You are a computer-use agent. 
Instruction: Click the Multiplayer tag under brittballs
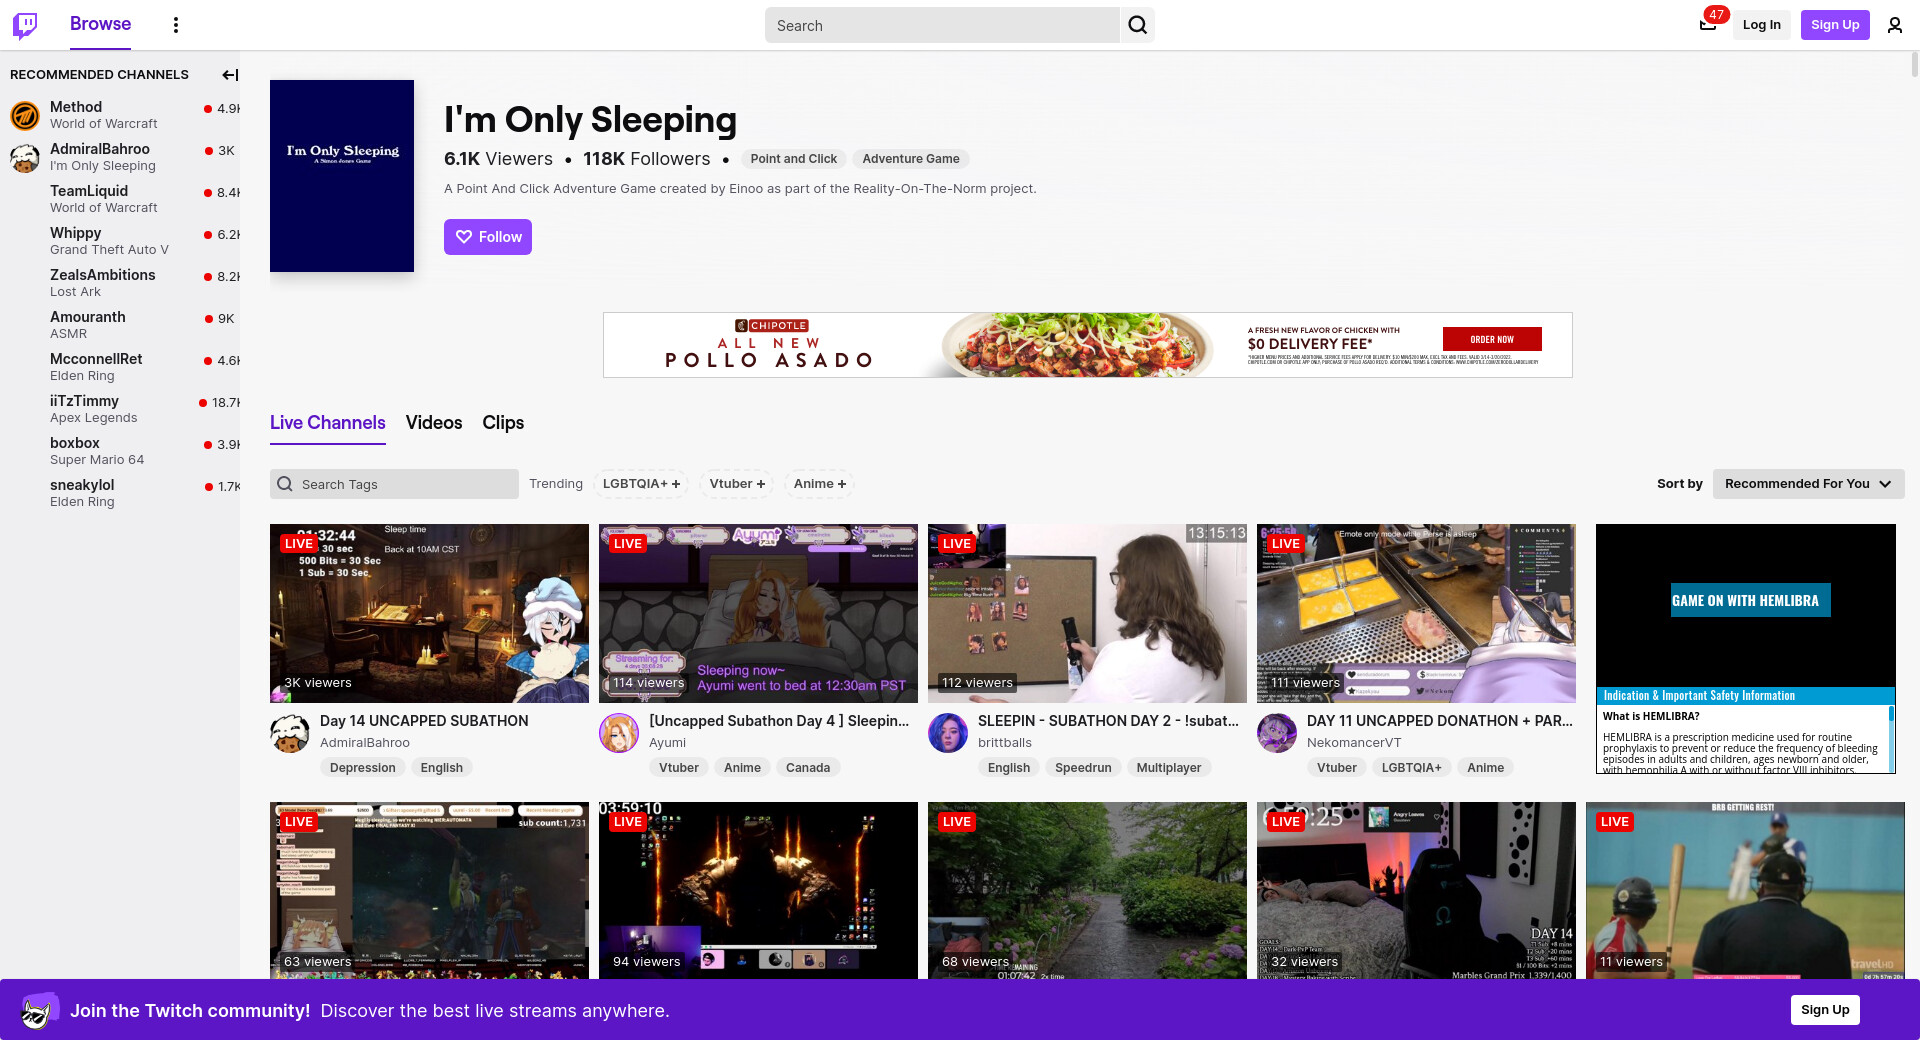point(1169,768)
